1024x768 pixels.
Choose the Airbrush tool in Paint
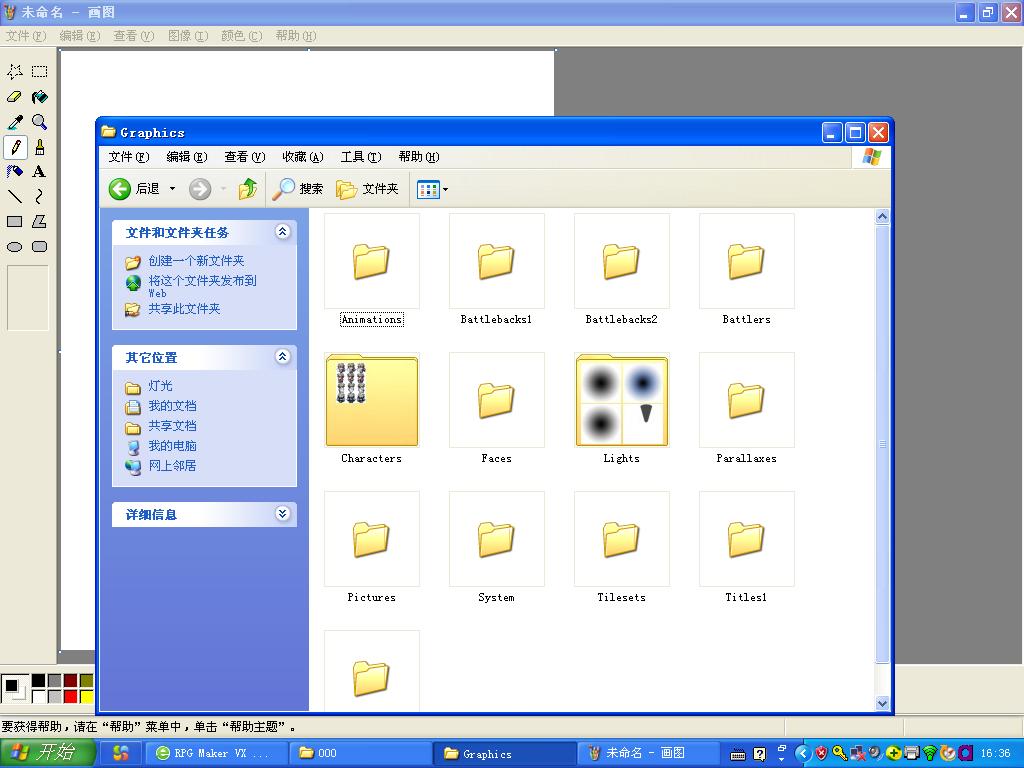coord(14,172)
